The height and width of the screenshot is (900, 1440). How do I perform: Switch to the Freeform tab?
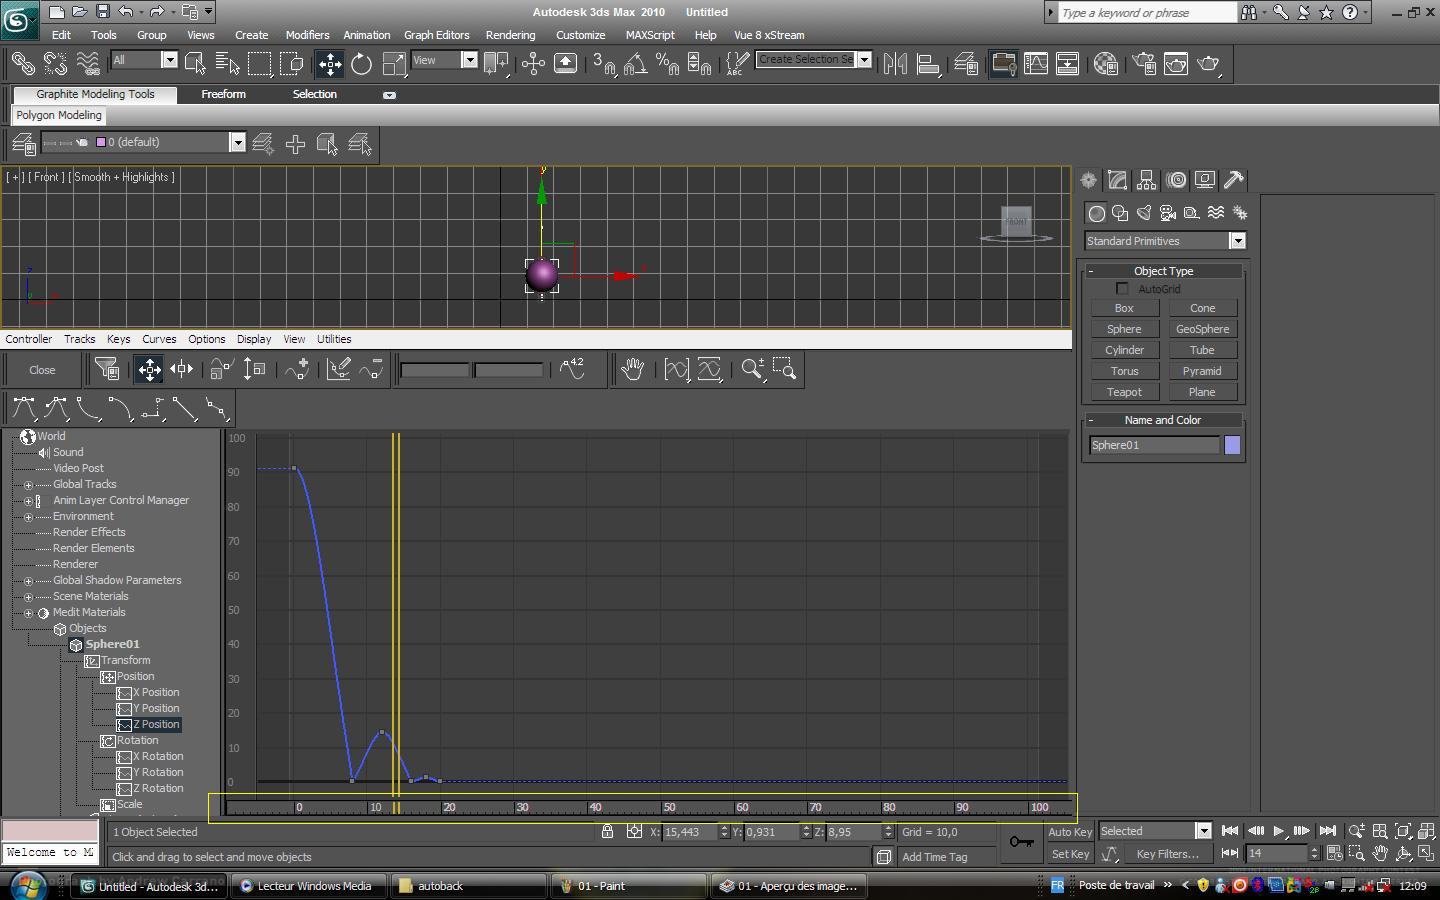[x=223, y=94]
